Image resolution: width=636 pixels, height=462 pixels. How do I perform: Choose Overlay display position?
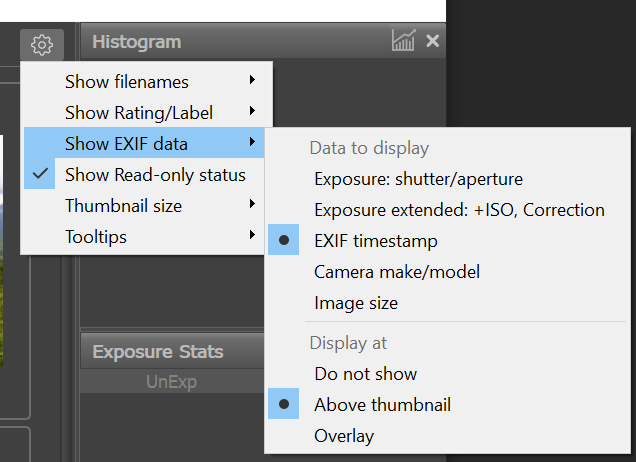pos(344,436)
